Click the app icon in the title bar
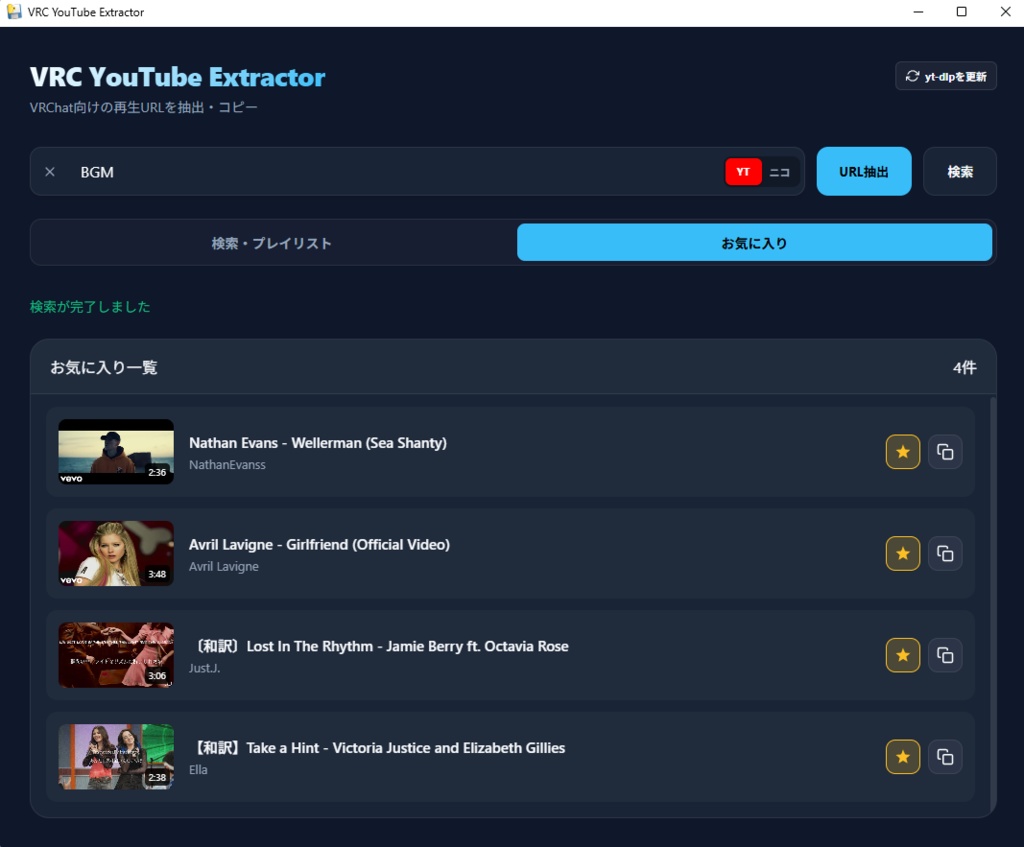This screenshot has height=847, width=1024. 13,11
